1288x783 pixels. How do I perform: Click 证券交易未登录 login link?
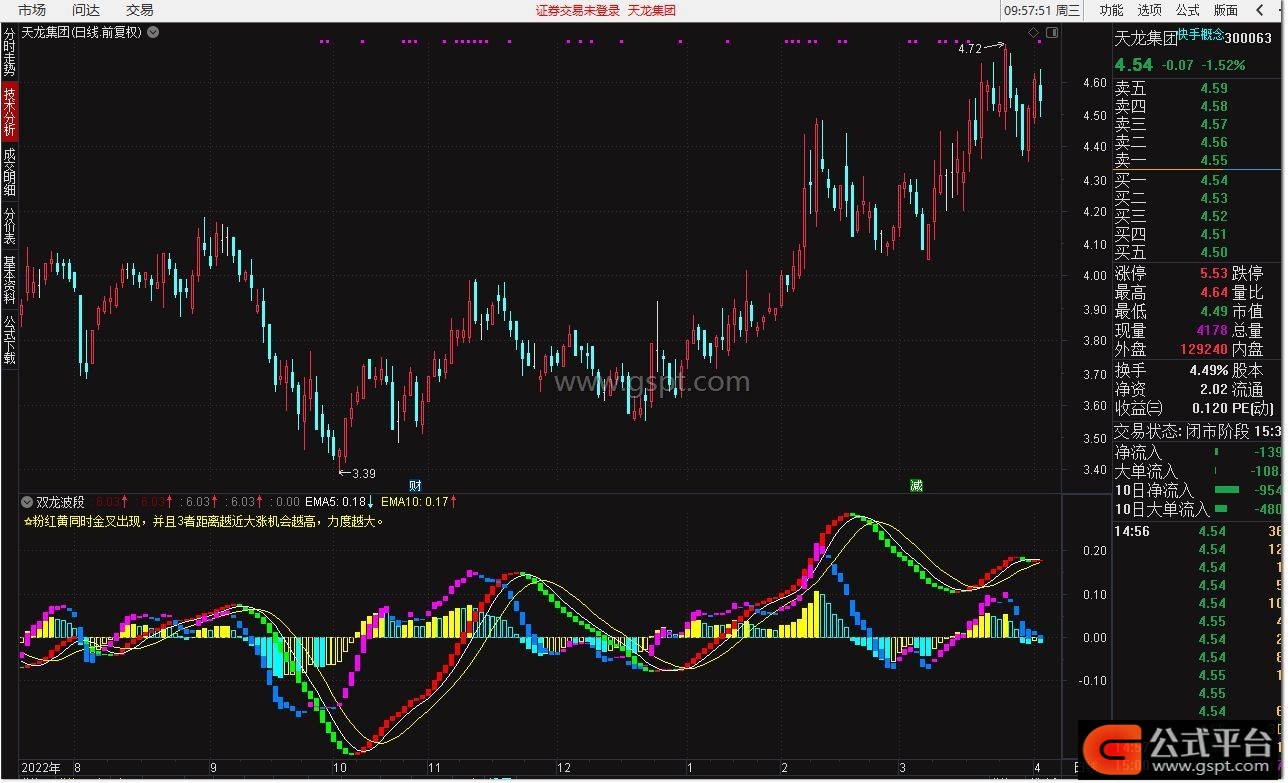[x=578, y=10]
